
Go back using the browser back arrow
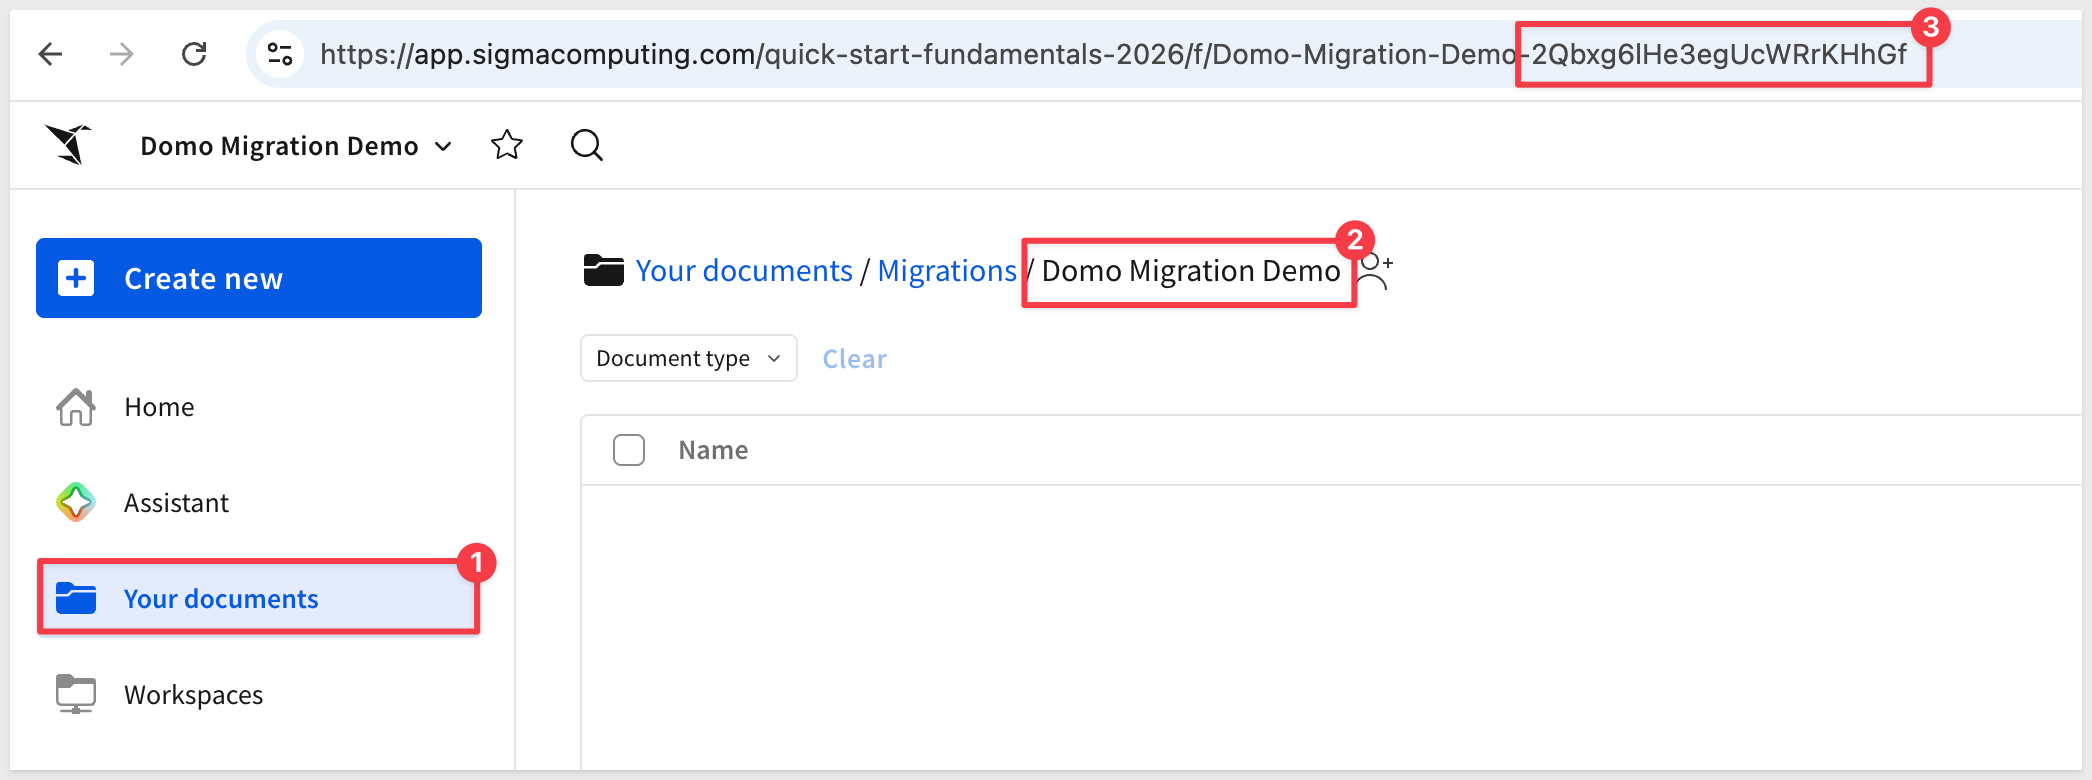50,54
